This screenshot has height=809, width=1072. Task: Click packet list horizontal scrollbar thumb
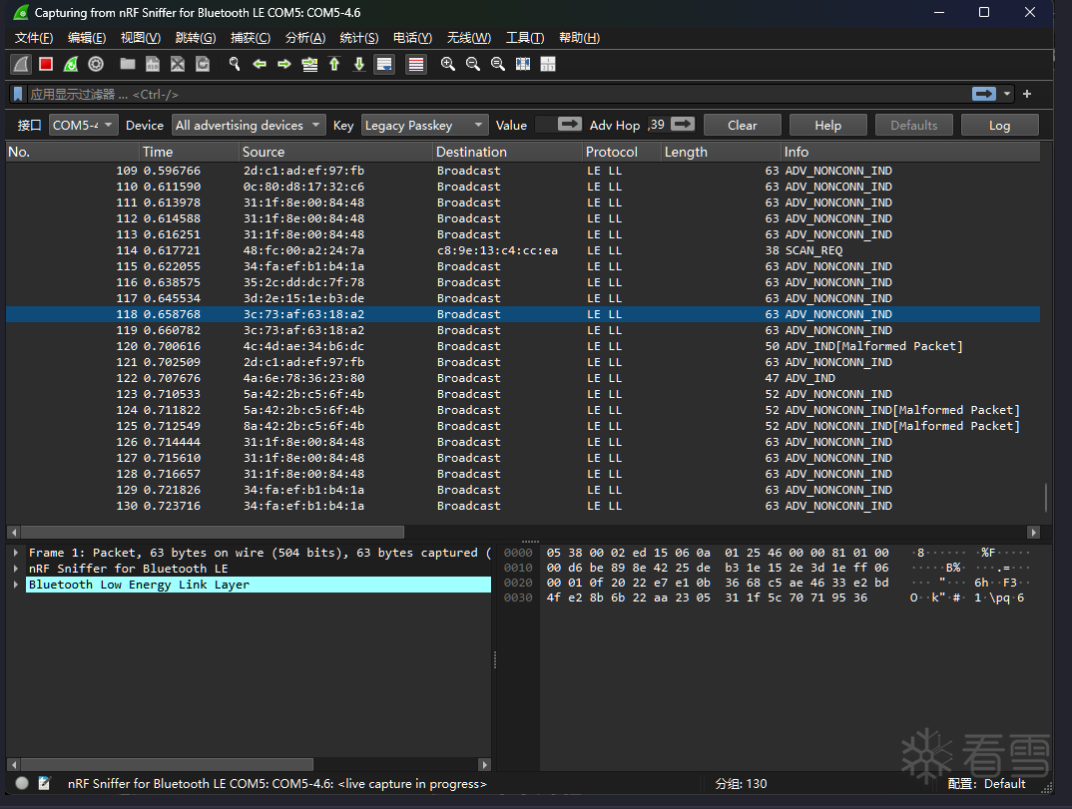point(212,532)
